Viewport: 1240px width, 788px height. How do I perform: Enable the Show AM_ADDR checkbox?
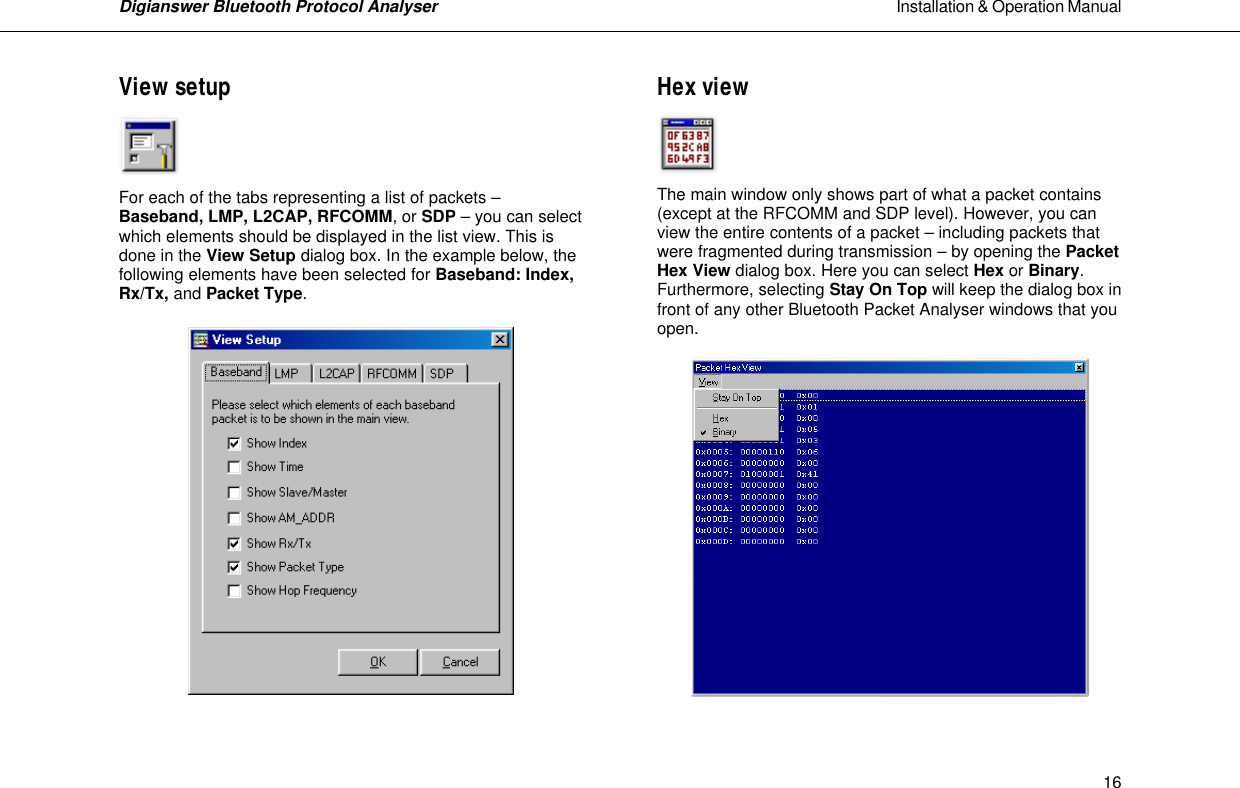[234, 518]
